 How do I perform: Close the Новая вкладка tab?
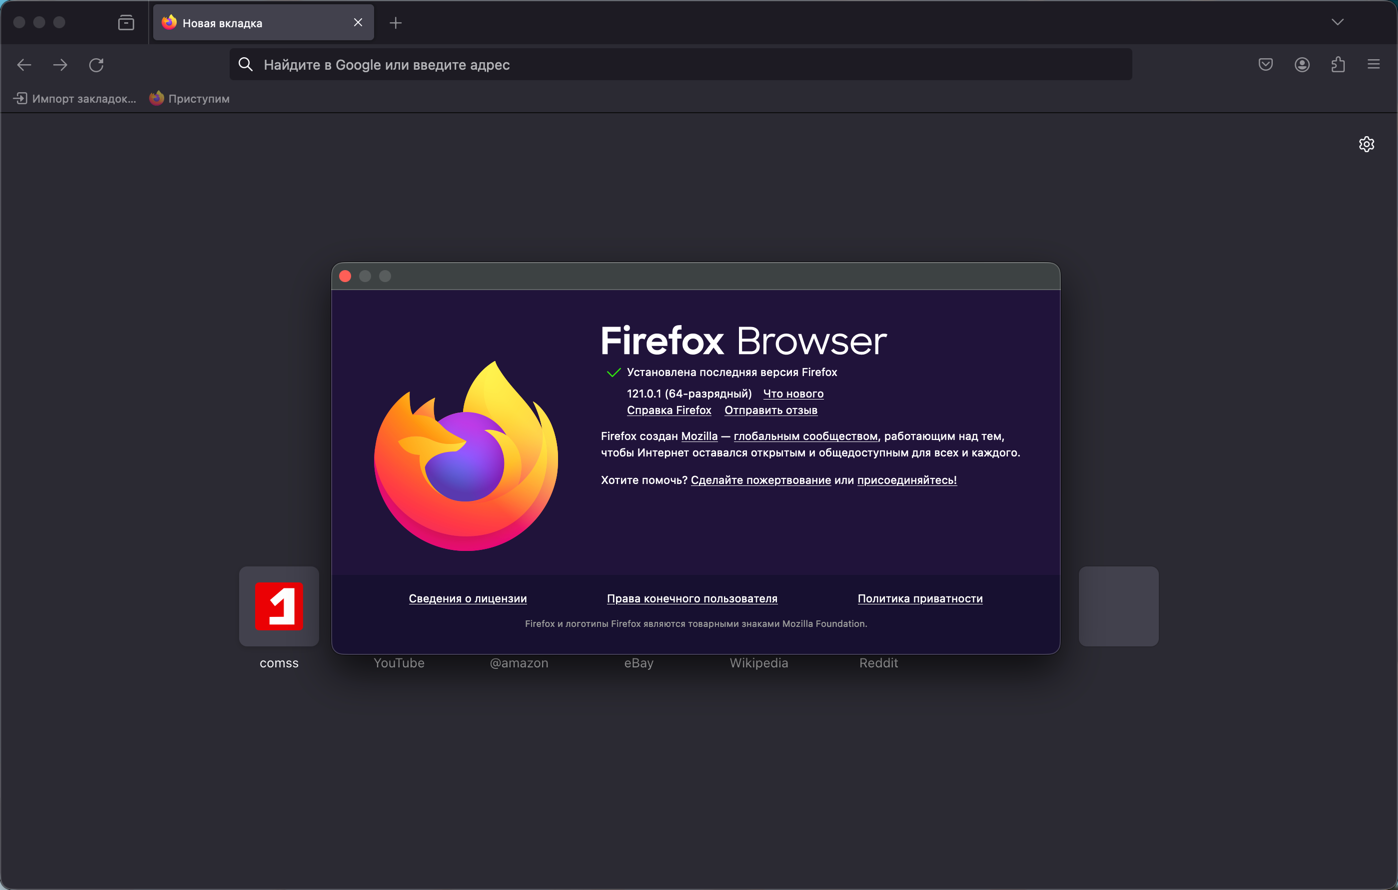[358, 22]
